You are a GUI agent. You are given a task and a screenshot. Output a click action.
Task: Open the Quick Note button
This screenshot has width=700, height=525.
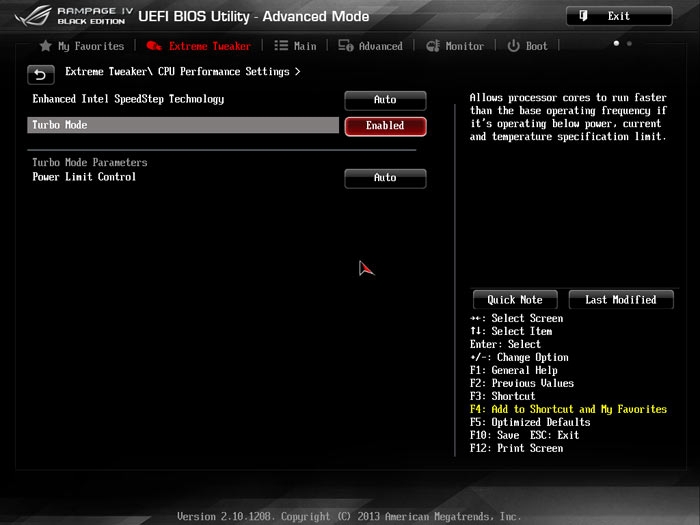[x=515, y=300]
